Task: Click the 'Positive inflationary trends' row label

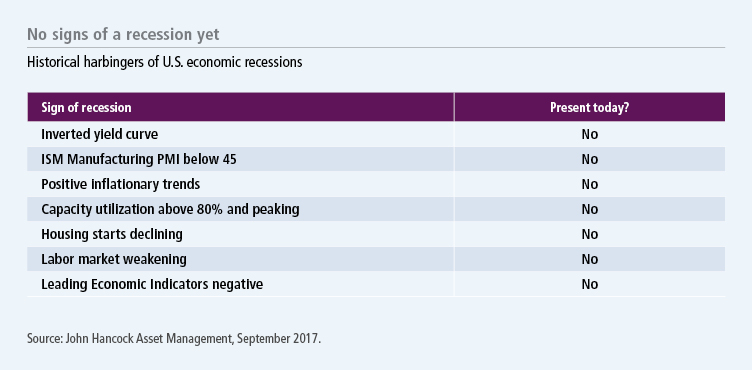Action: click(x=120, y=184)
